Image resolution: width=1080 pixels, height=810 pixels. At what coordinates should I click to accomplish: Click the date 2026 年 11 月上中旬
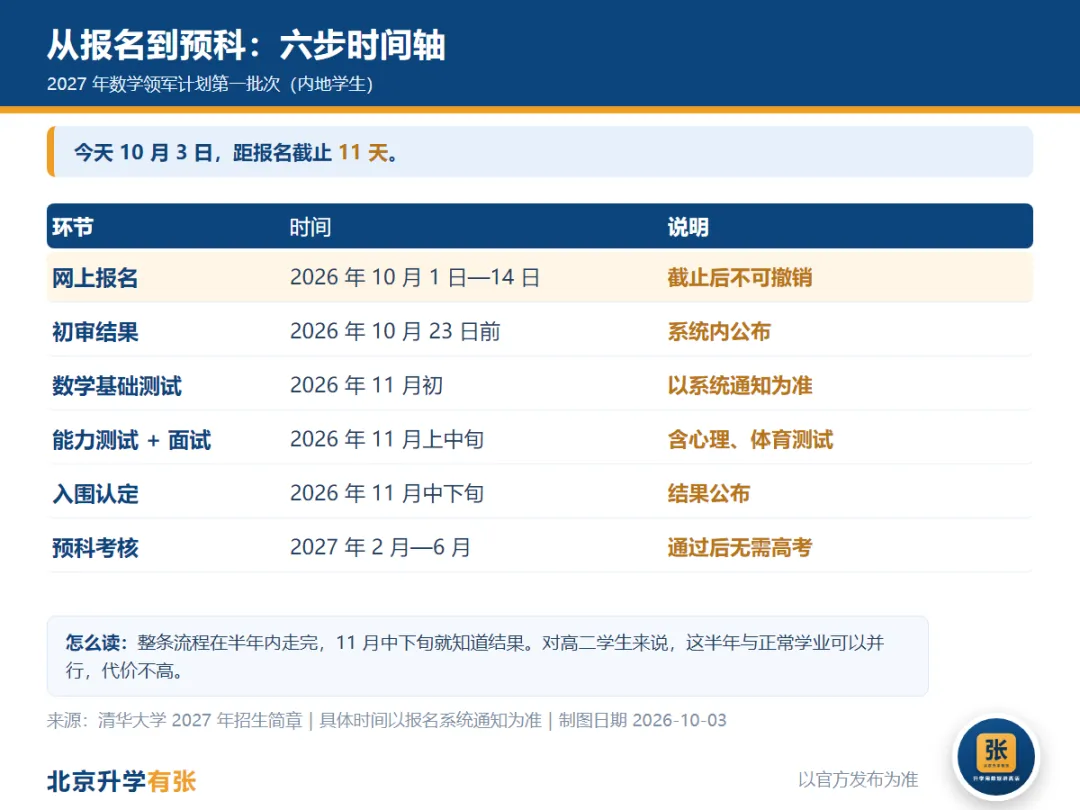pos(386,439)
